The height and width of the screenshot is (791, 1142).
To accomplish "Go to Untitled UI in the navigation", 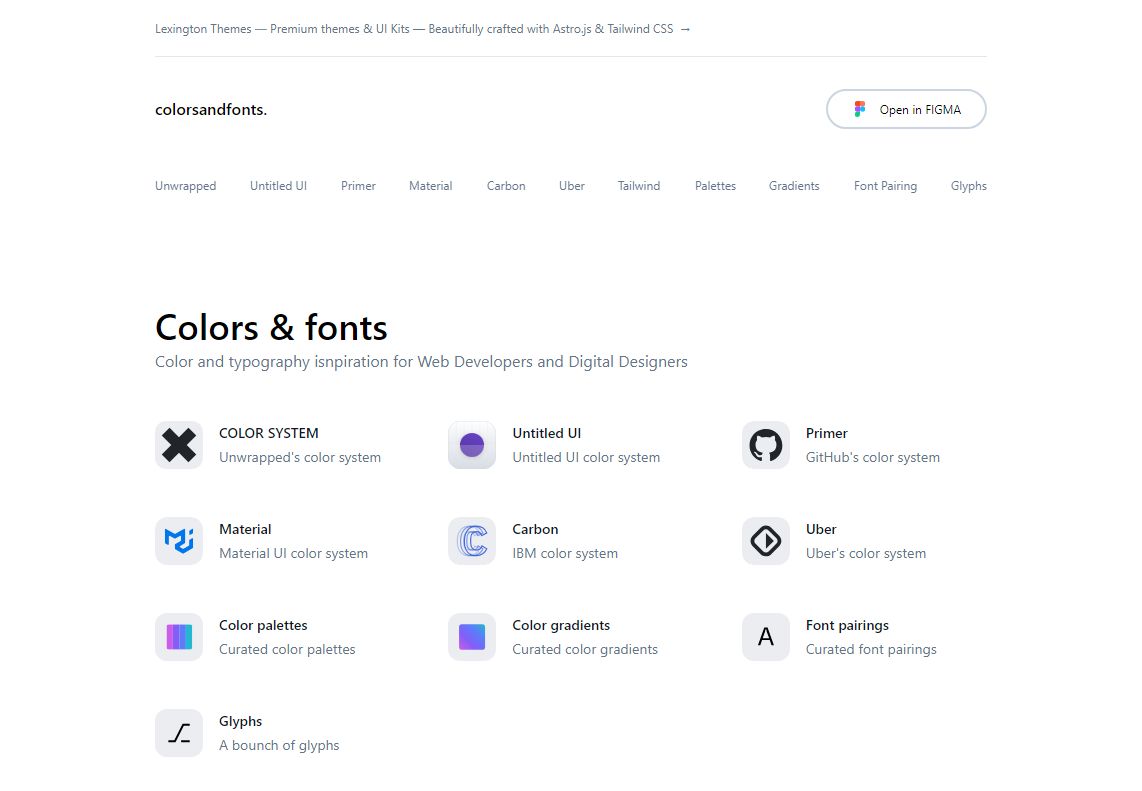I will pyautogui.click(x=278, y=186).
